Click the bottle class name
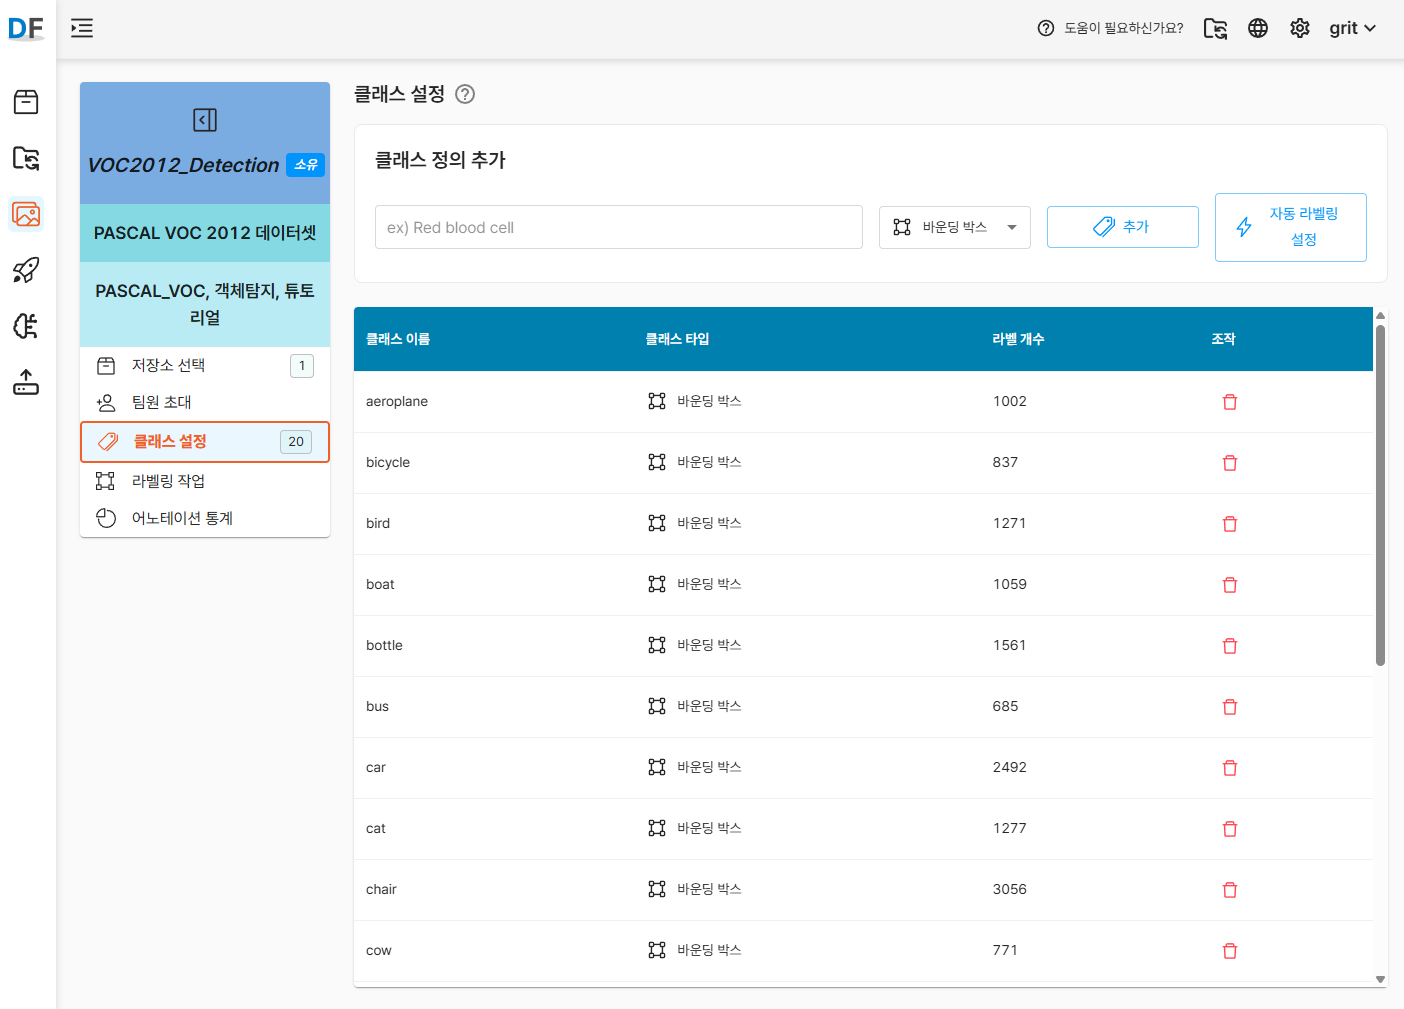 click(x=384, y=646)
